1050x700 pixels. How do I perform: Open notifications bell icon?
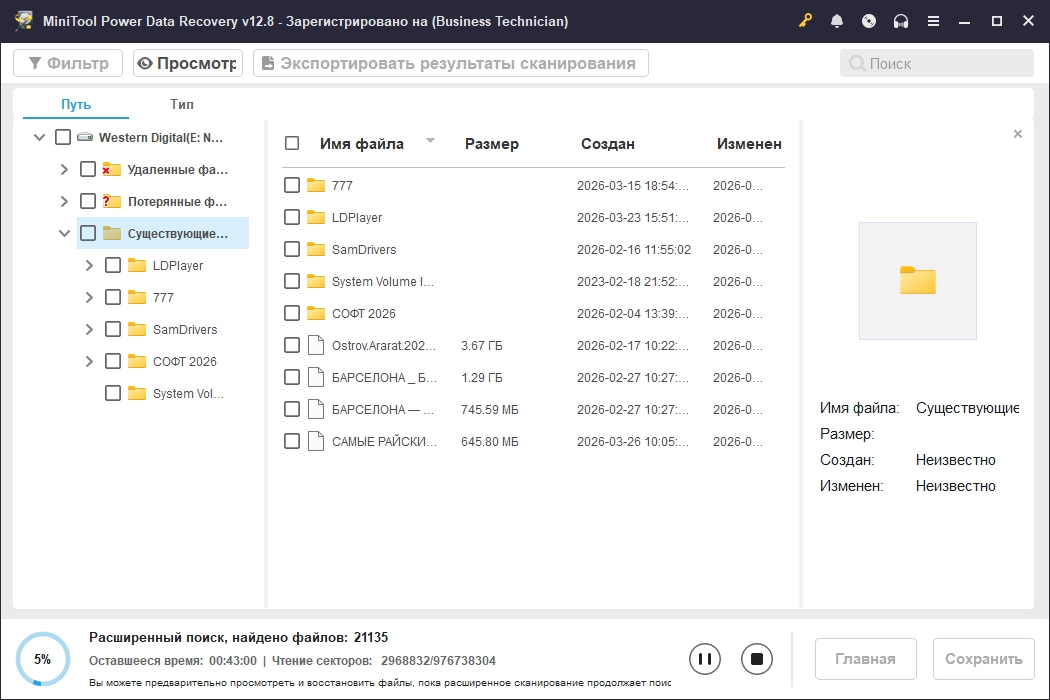click(x=836, y=21)
